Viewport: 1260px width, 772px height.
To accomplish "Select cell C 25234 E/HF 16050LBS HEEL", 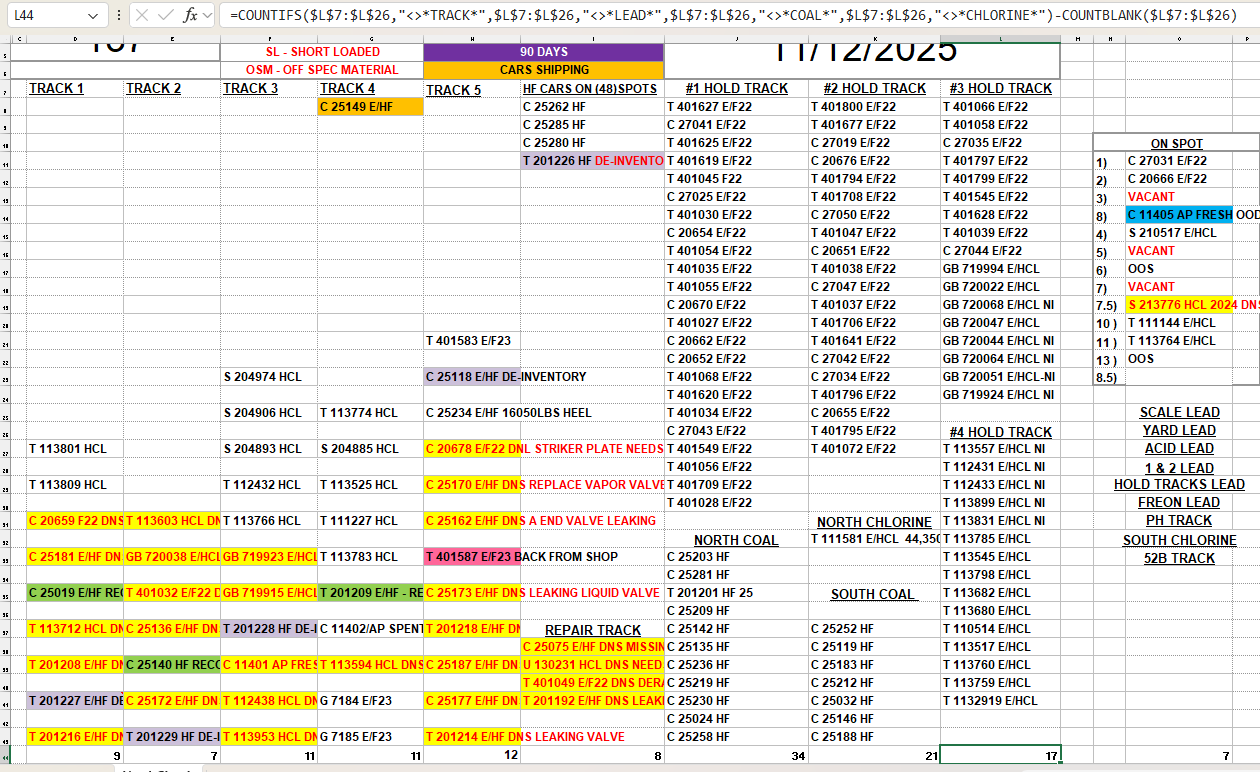I will (472, 412).
